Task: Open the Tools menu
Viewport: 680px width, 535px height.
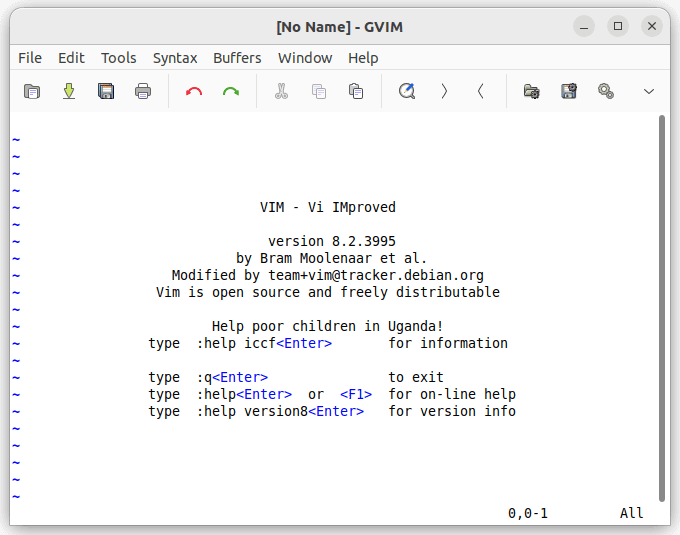Action: click(118, 58)
